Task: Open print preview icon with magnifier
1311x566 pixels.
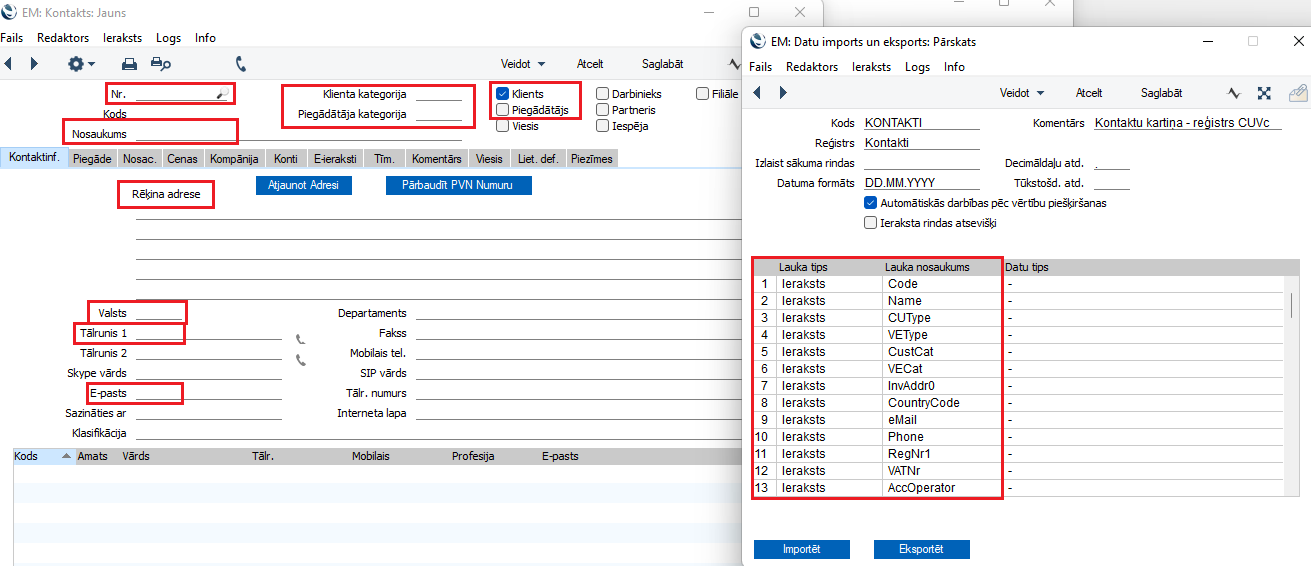Action: coord(160,64)
